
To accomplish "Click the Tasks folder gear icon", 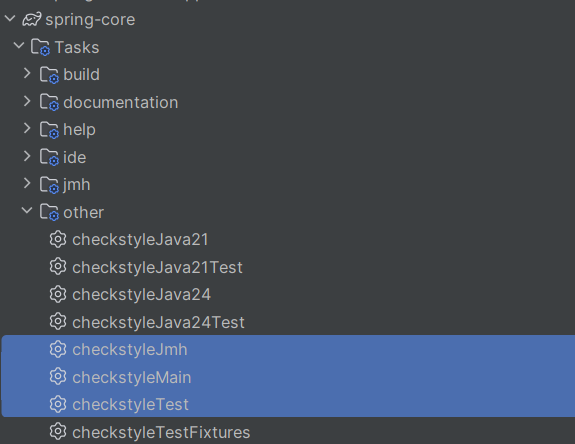I will [40, 47].
